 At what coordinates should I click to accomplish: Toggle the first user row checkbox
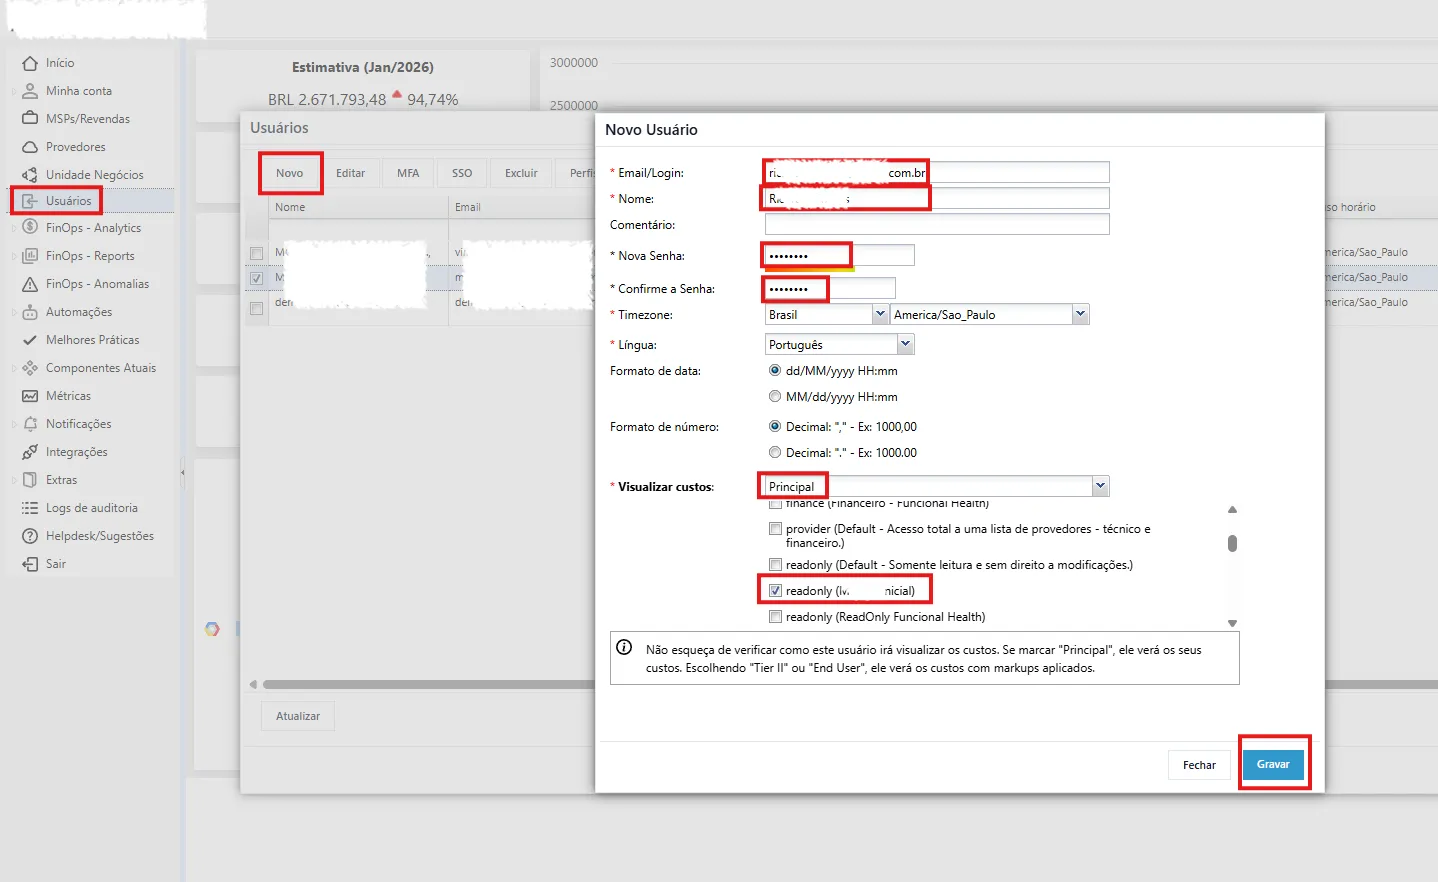click(x=257, y=253)
